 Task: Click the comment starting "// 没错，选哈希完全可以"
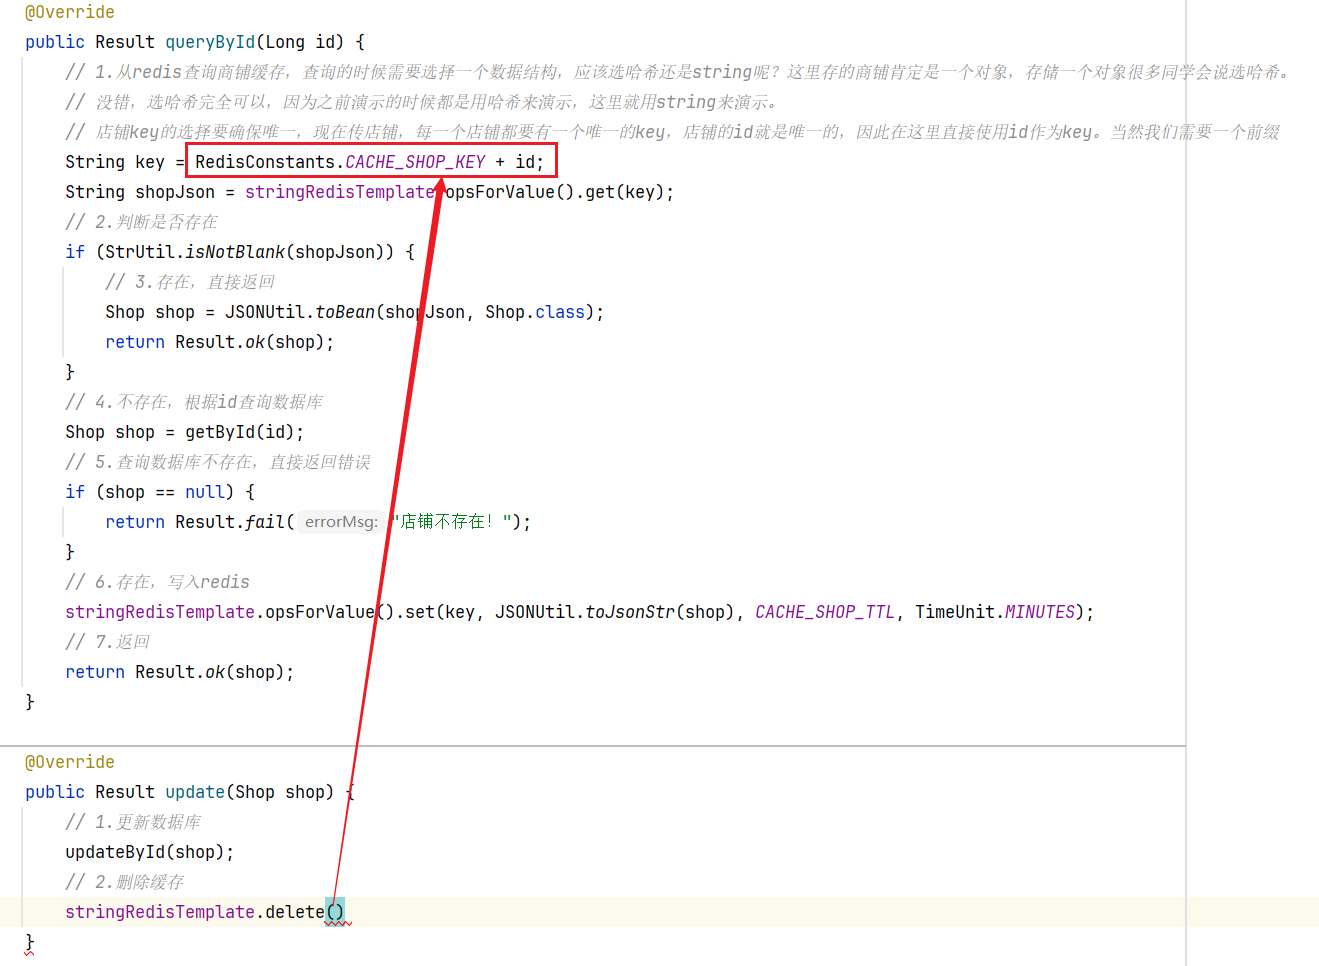click(421, 102)
